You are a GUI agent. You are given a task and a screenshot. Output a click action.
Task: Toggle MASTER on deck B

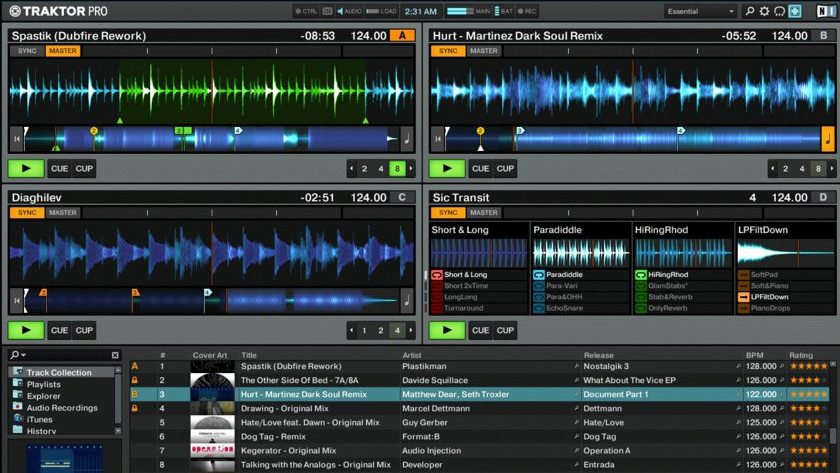pos(484,51)
